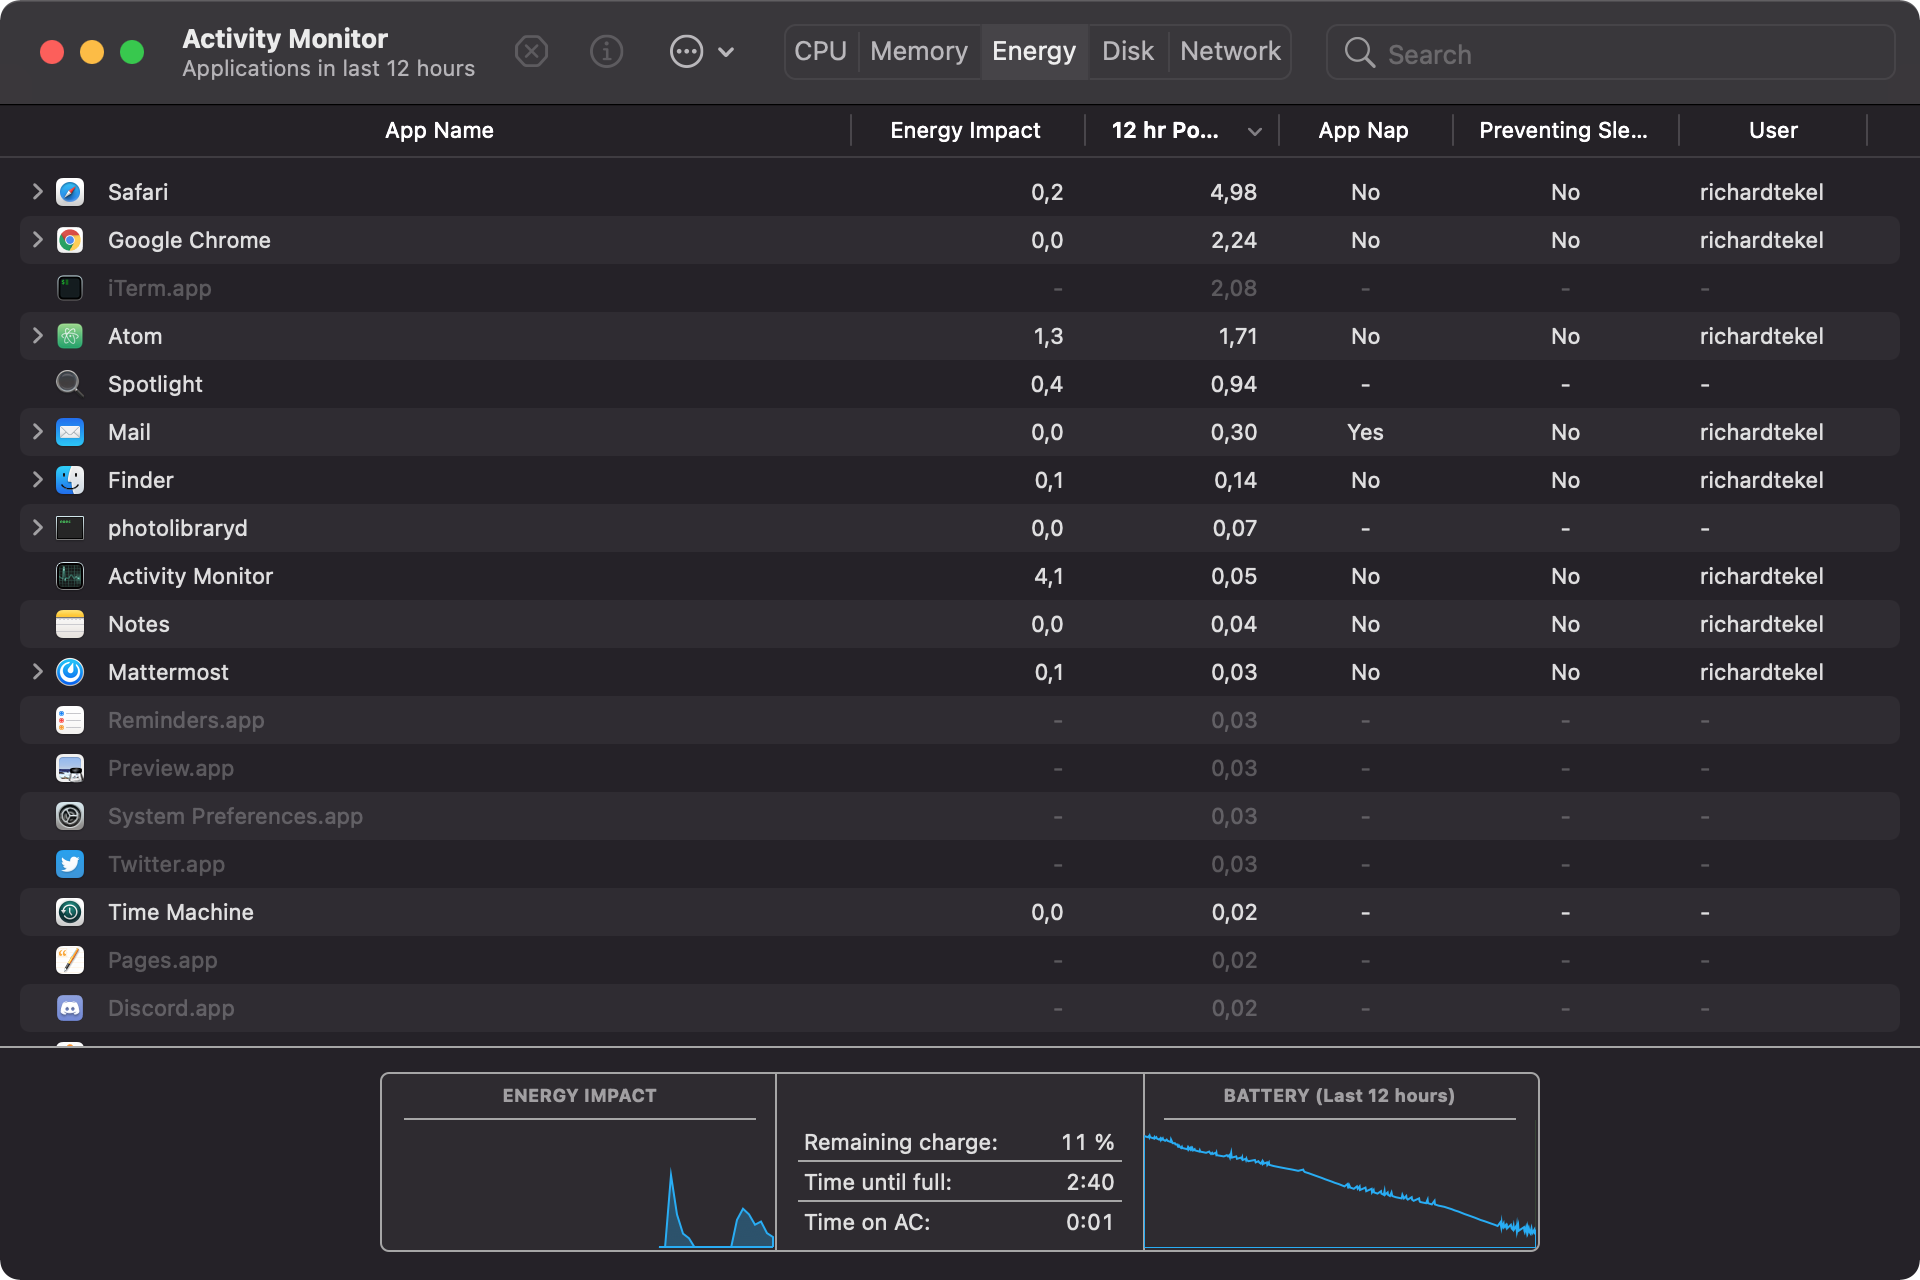Select the Notes row name
The width and height of the screenshot is (1920, 1280).
click(x=139, y=624)
